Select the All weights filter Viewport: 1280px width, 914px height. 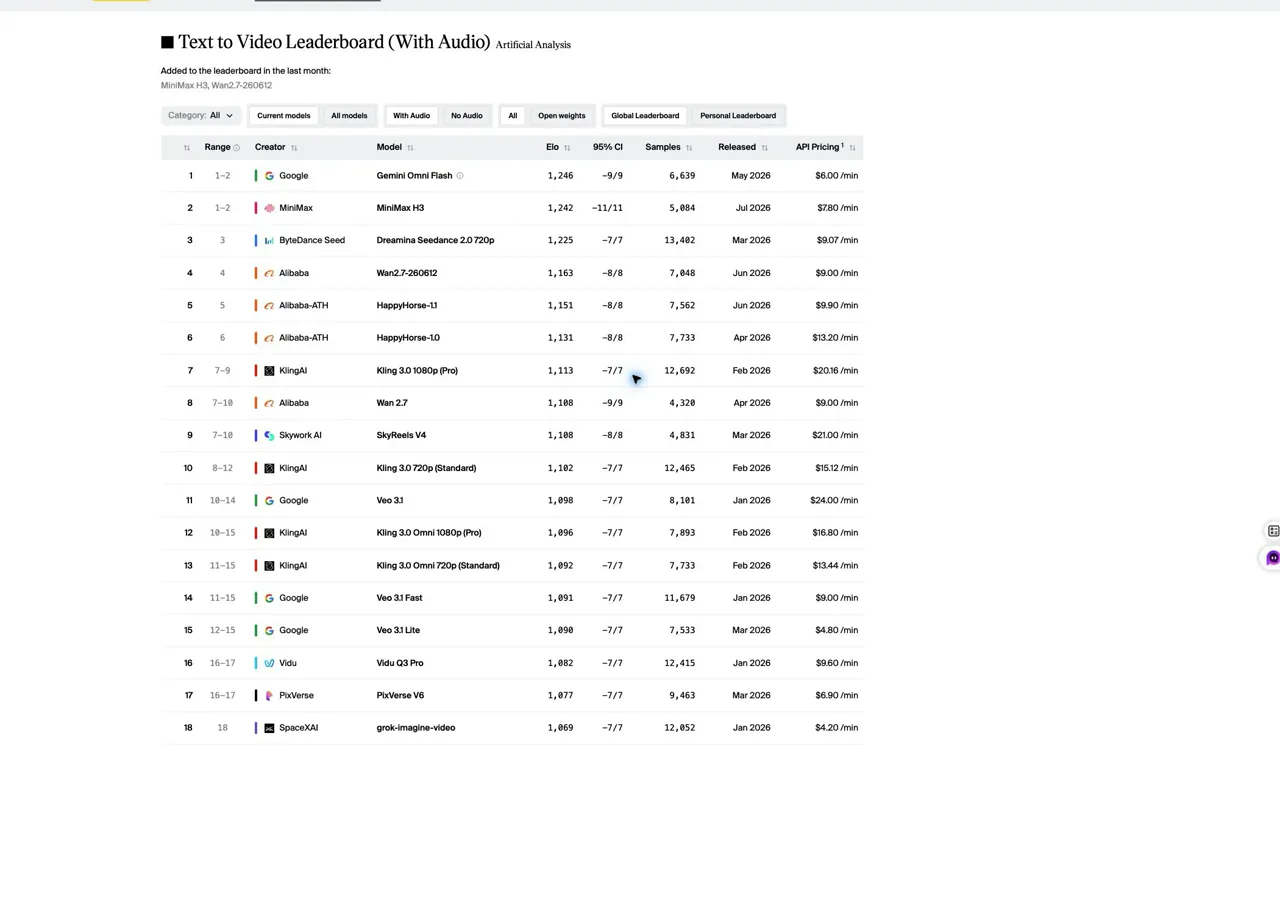click(513, 116)
